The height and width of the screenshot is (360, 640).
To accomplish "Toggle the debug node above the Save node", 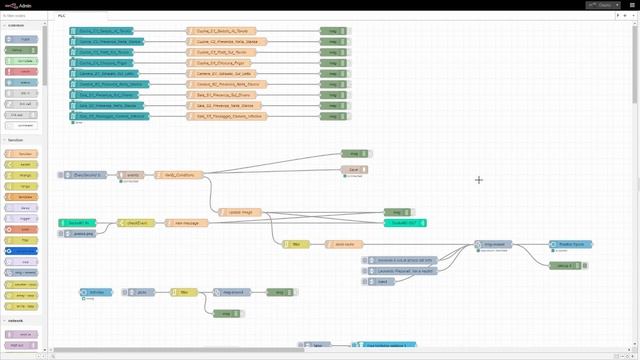I will pyautogui.click(x=370, y=154).
